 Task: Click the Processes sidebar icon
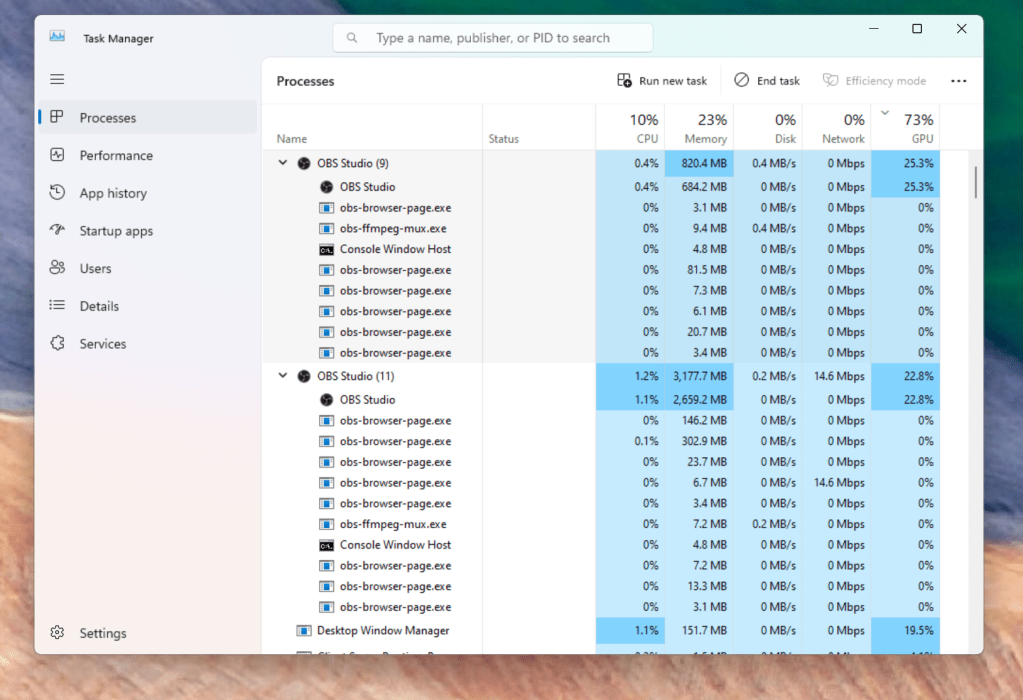[57, 117]
